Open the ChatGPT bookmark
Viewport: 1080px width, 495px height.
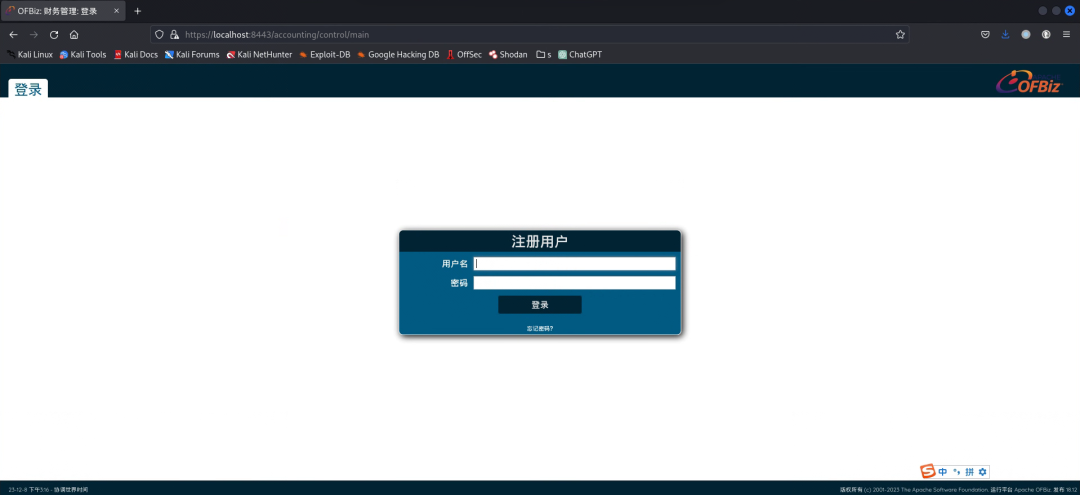[580, 54]
